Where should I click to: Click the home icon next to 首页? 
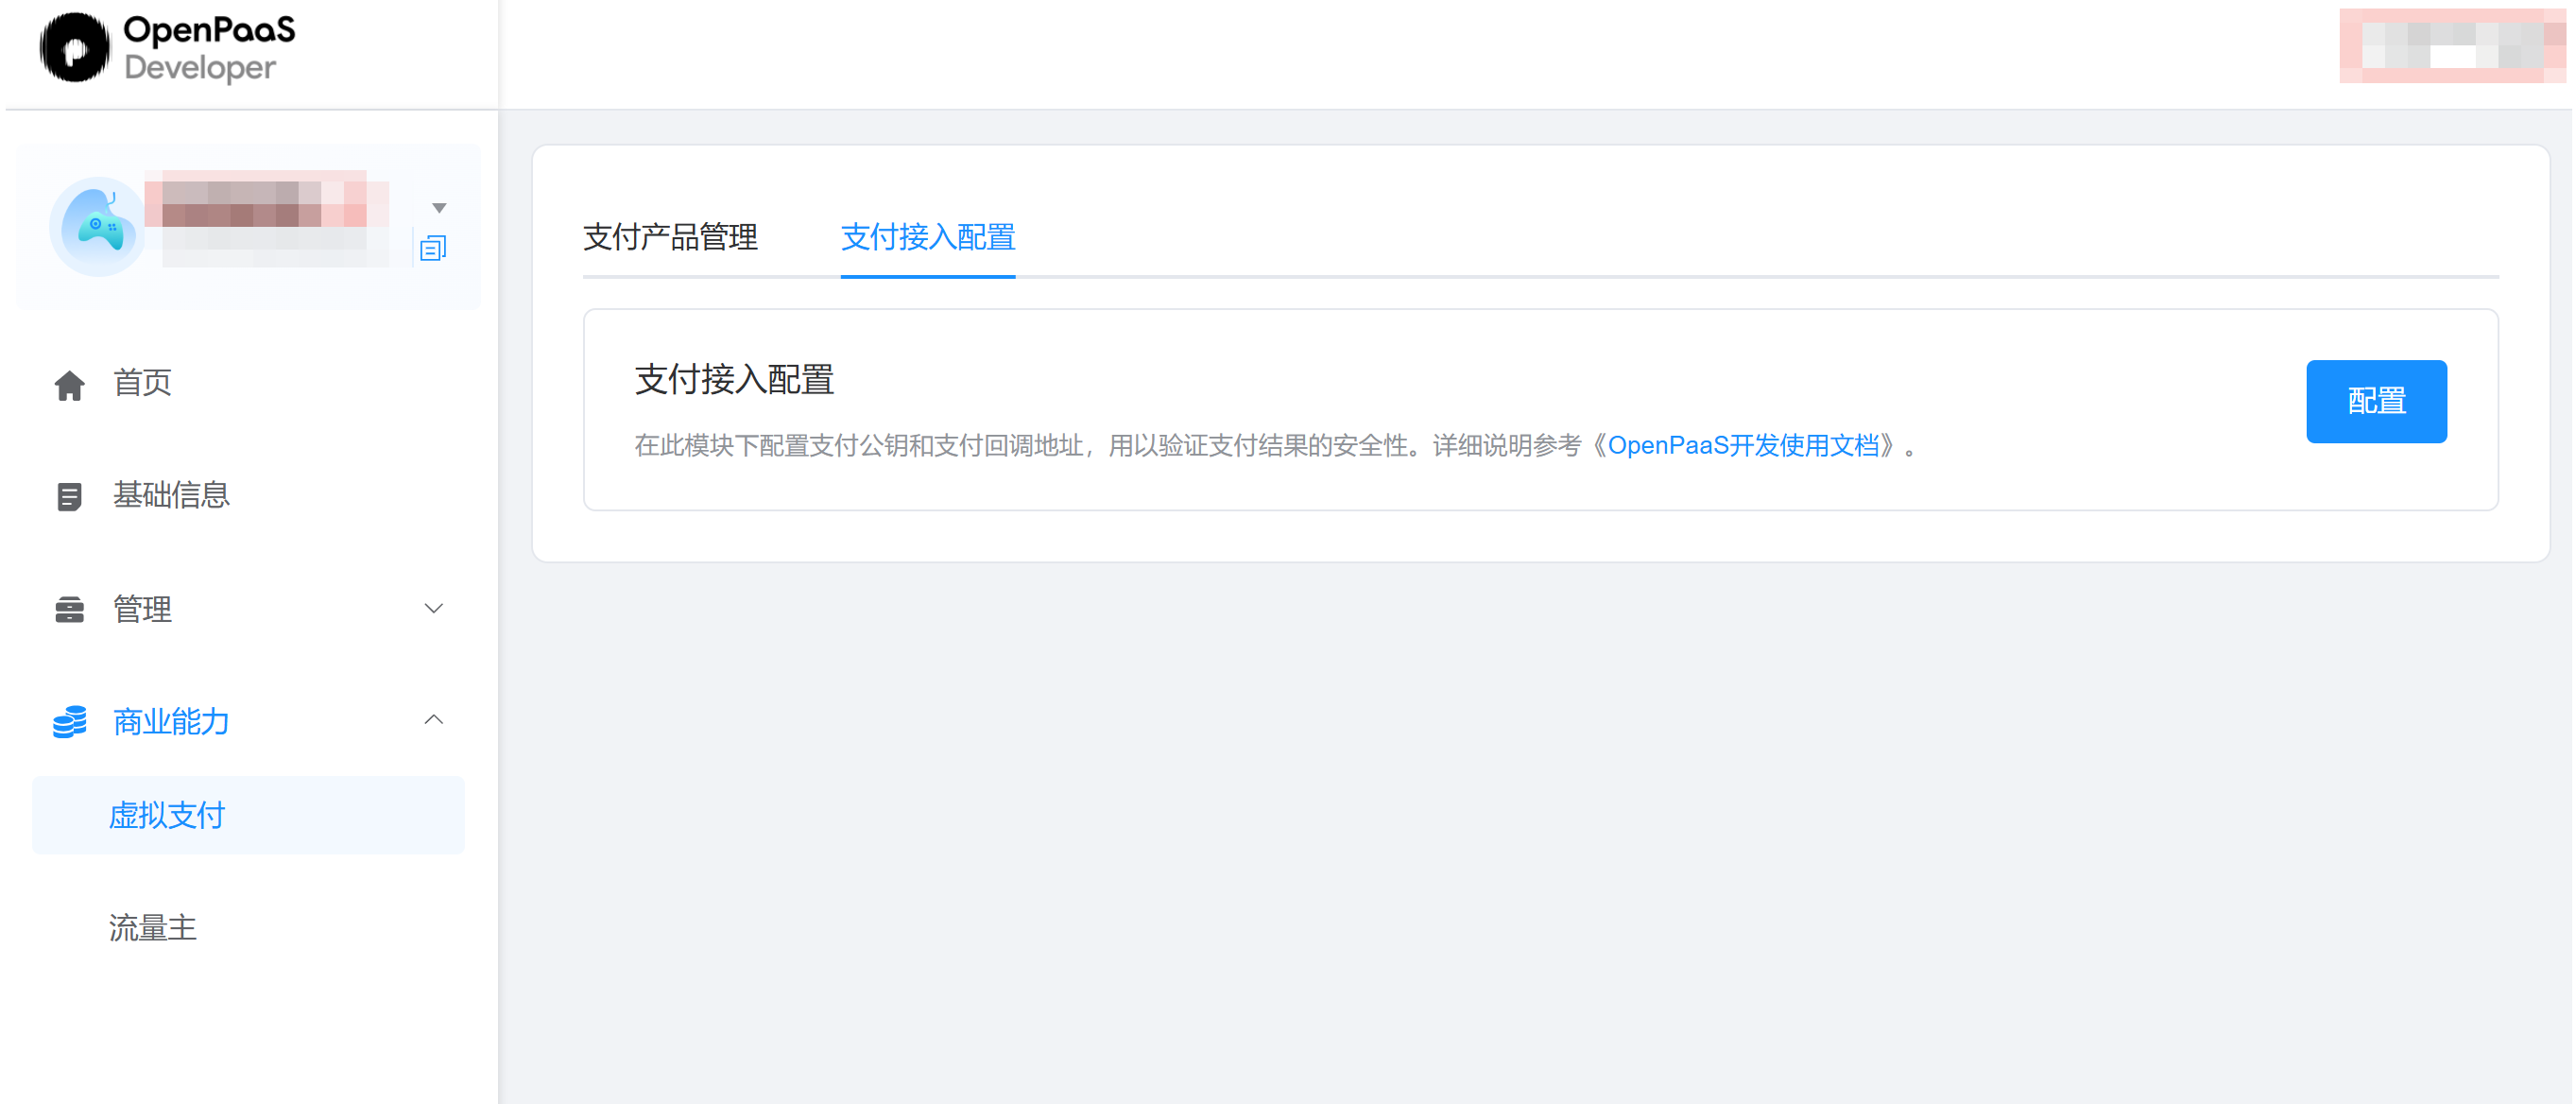69,385
